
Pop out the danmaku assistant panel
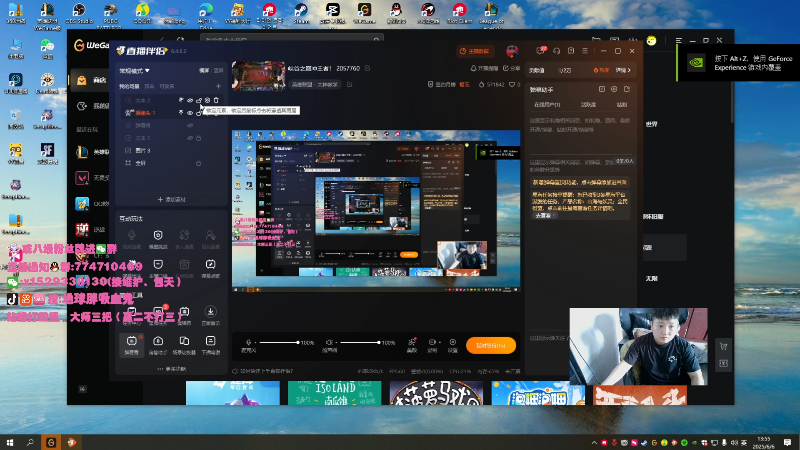click(x=627, y=89)
